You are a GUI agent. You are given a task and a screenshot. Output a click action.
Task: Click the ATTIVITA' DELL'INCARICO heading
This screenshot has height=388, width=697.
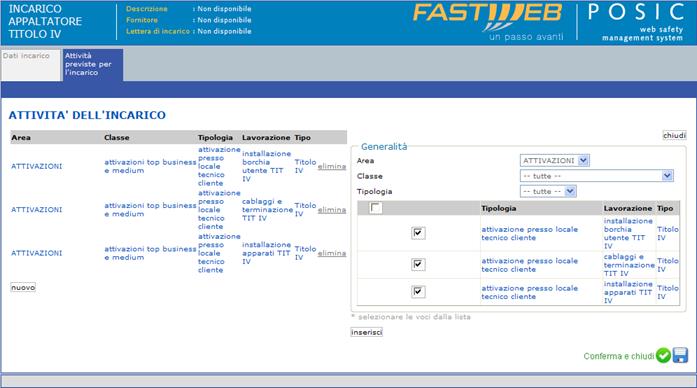coord(87,115)
